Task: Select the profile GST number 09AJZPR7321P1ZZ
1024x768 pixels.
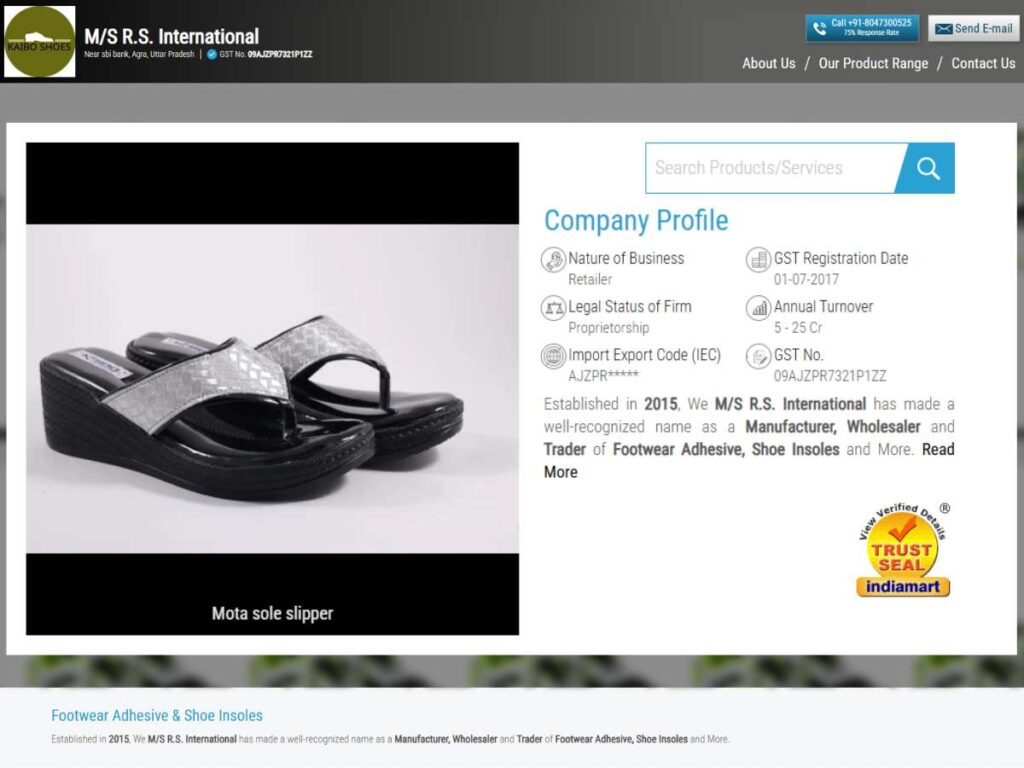Action: pyautogui.click(x=830, y=376)
